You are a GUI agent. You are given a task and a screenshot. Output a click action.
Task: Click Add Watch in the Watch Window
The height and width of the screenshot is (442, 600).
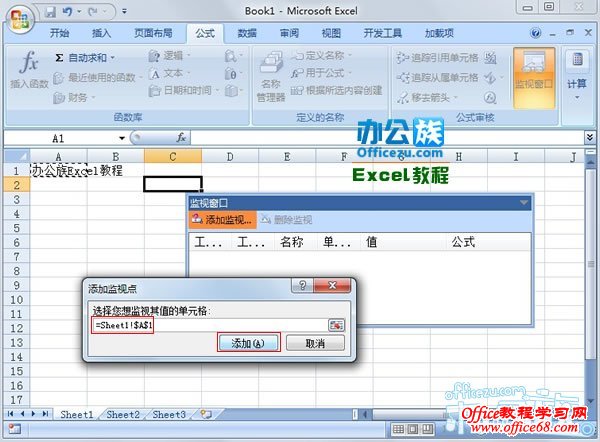[223, 220]
